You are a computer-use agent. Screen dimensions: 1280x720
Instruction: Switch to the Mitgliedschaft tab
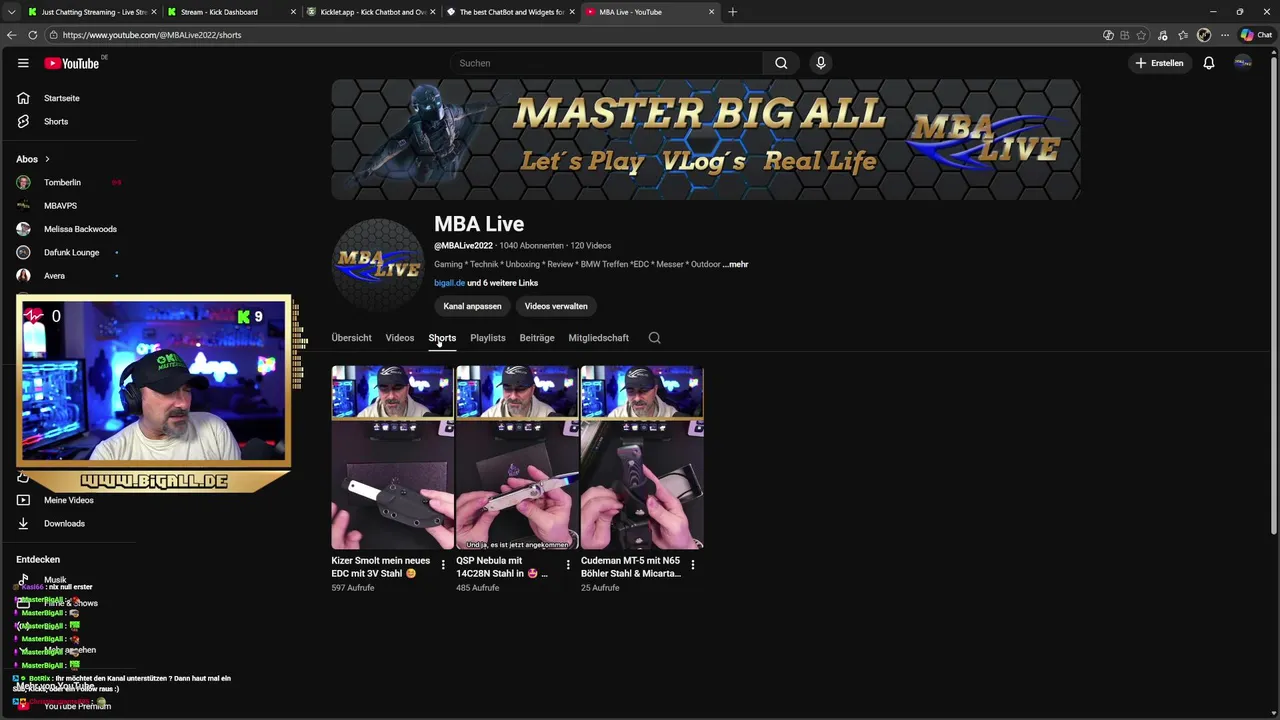click(x=599, y=338)
